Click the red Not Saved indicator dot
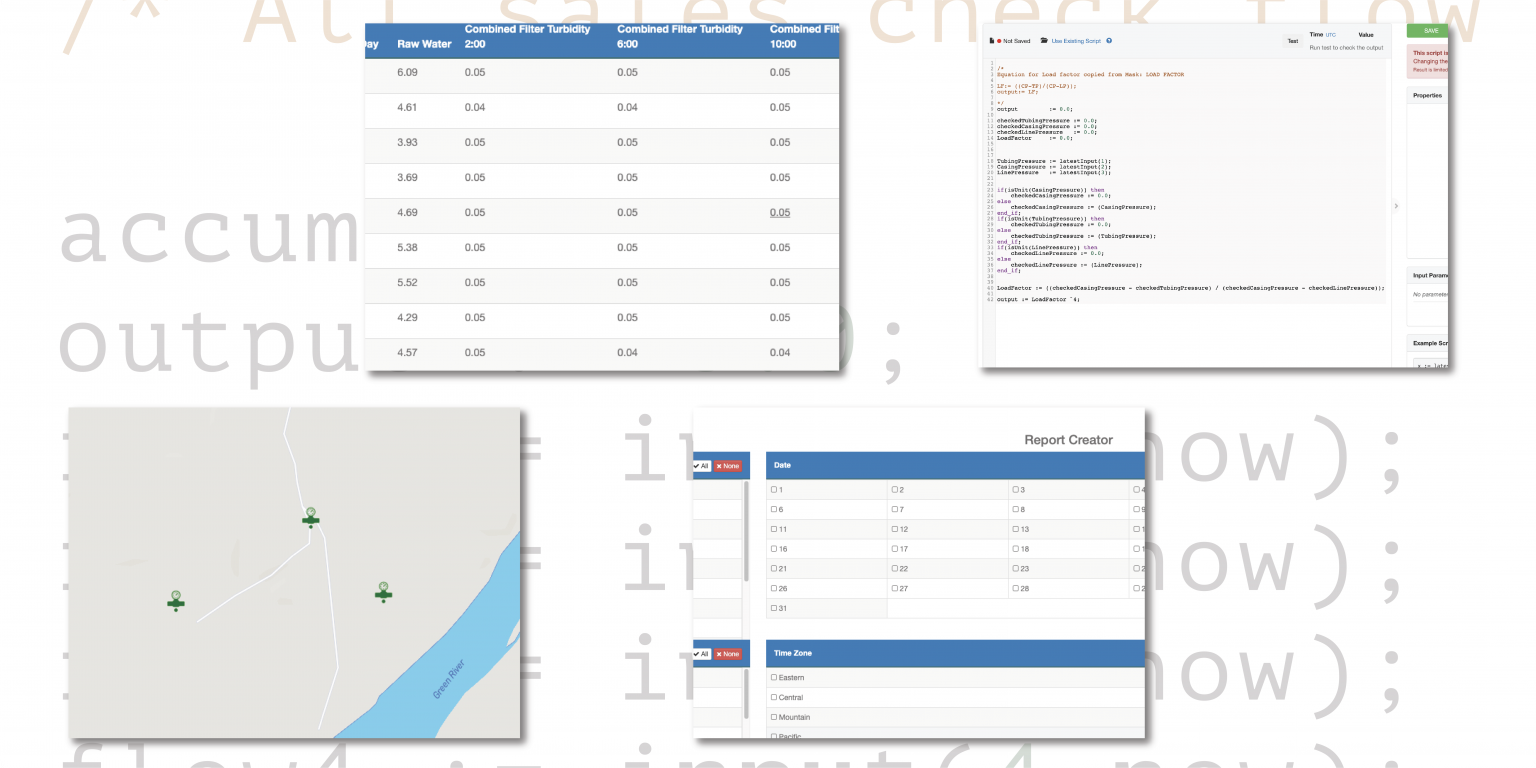This screenshot has width=1536, height=768. (999, 41)
